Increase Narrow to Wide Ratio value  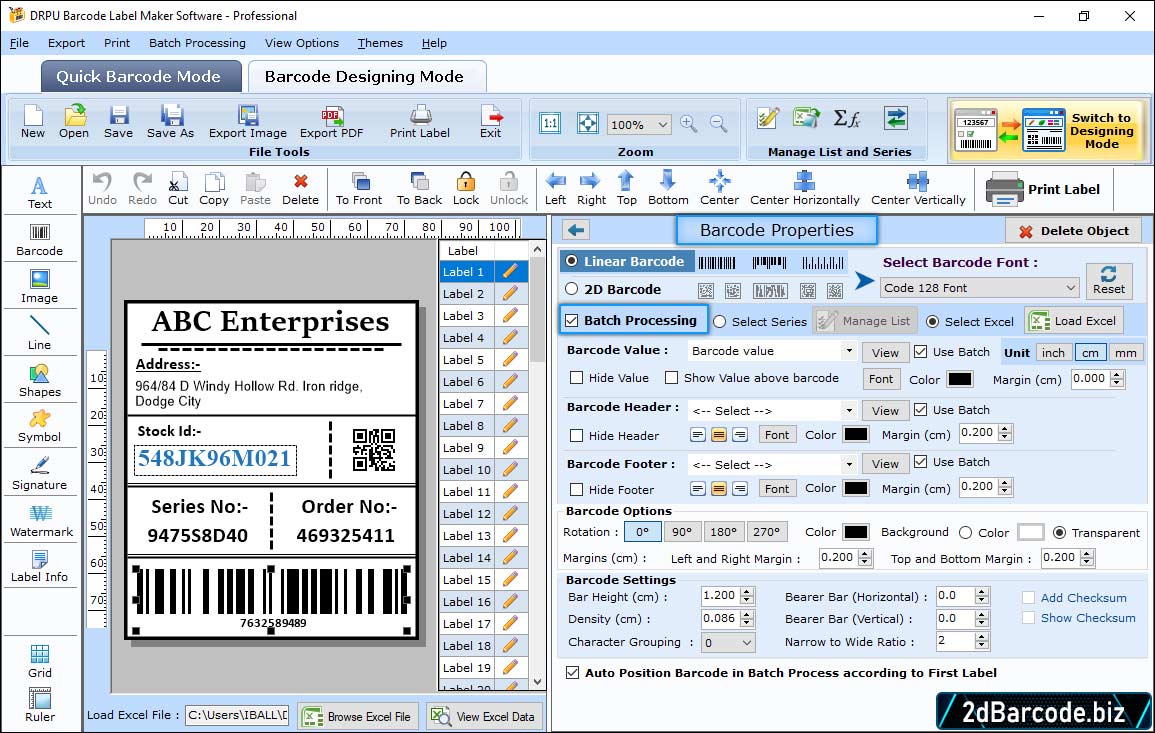pyautogui.click(x=981, y=637)
